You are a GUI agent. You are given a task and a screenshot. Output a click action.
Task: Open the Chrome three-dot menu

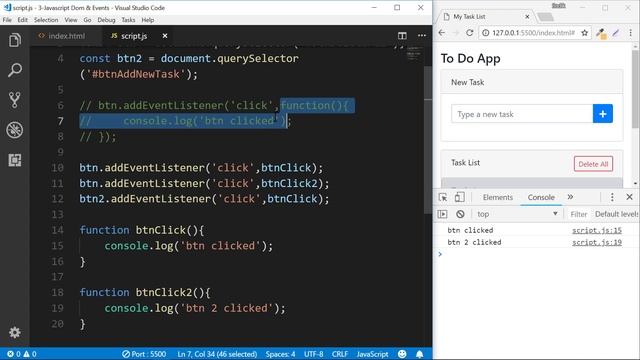point(631,33)
